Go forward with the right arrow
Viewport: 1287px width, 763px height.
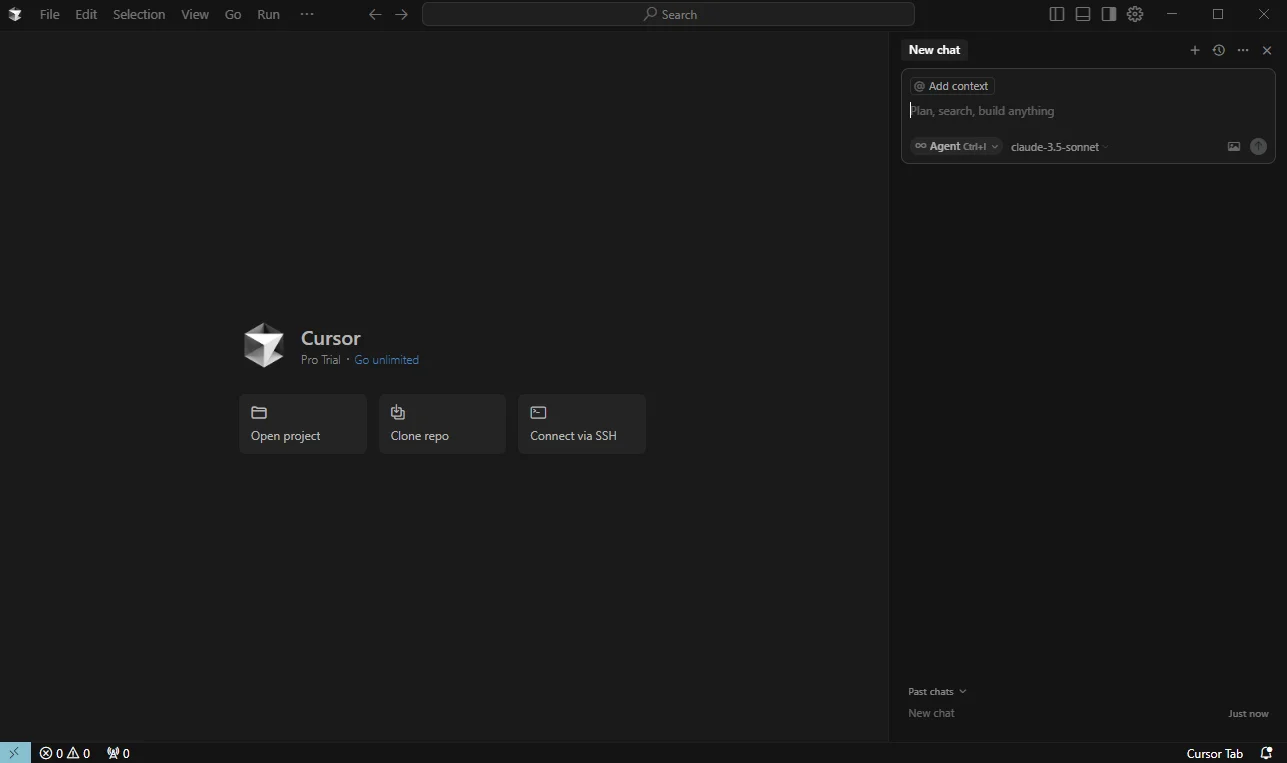point(401,14)
